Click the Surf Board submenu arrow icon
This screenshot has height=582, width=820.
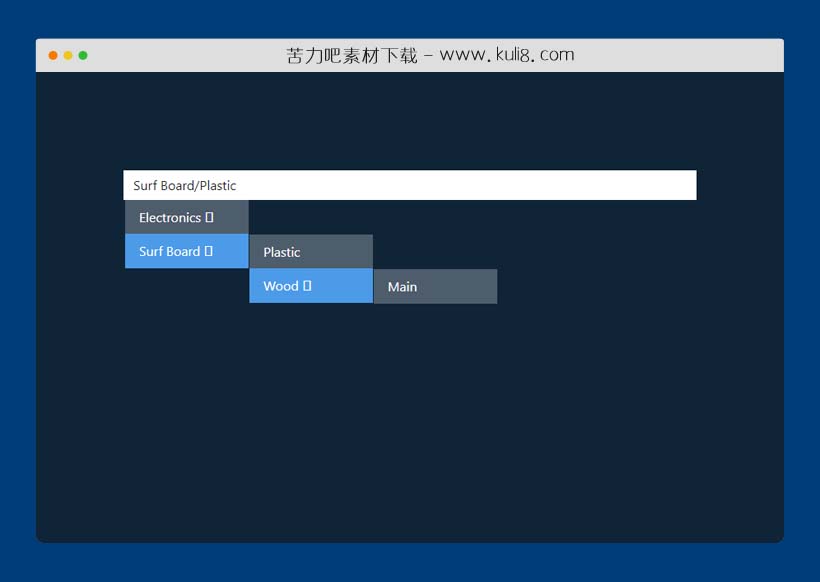click(x=208, y=252)
